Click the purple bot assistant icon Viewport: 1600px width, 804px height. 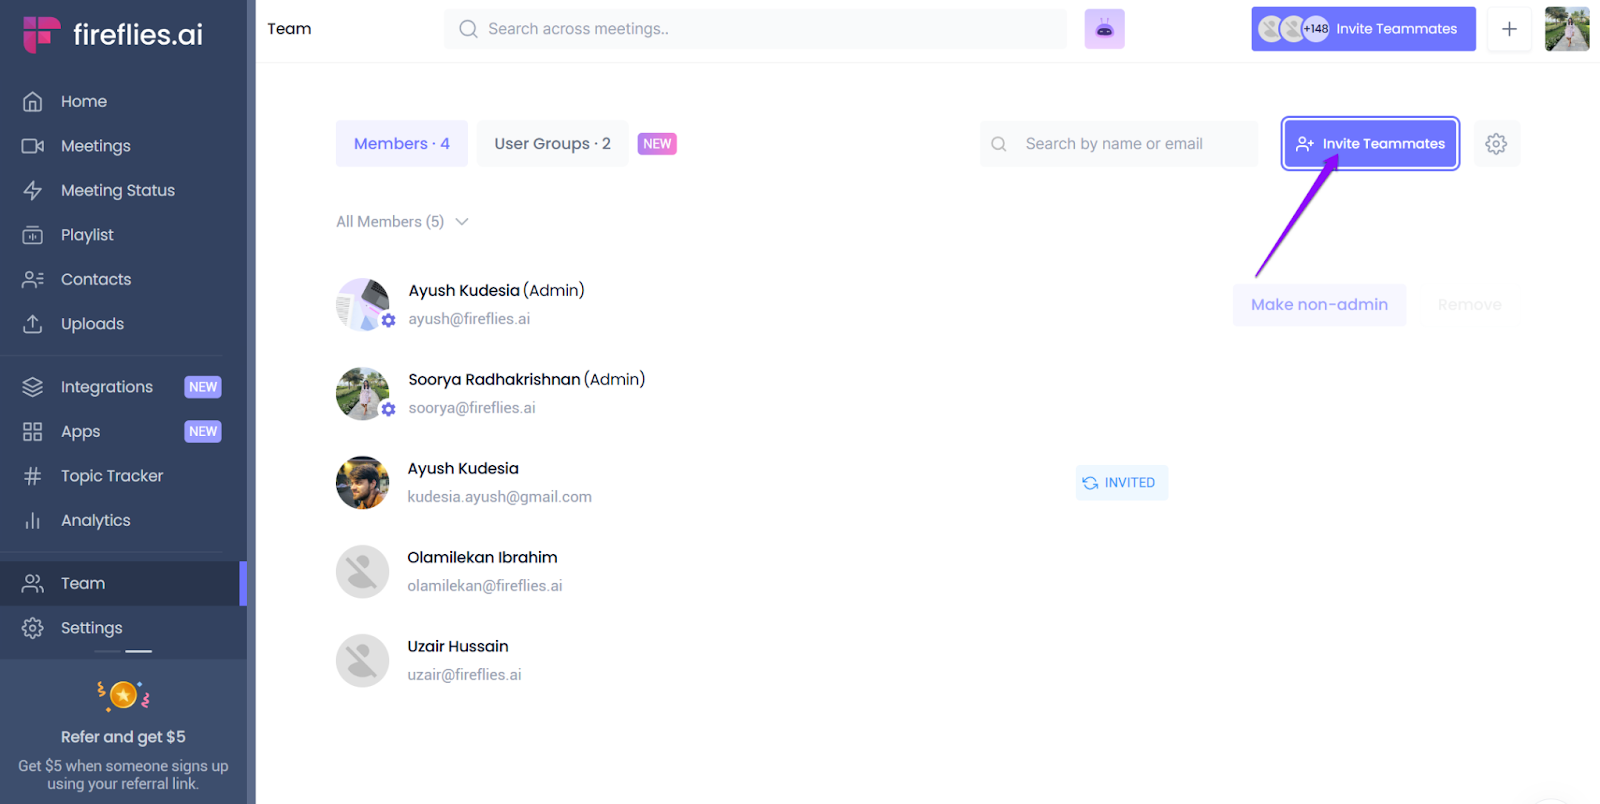1105,29
